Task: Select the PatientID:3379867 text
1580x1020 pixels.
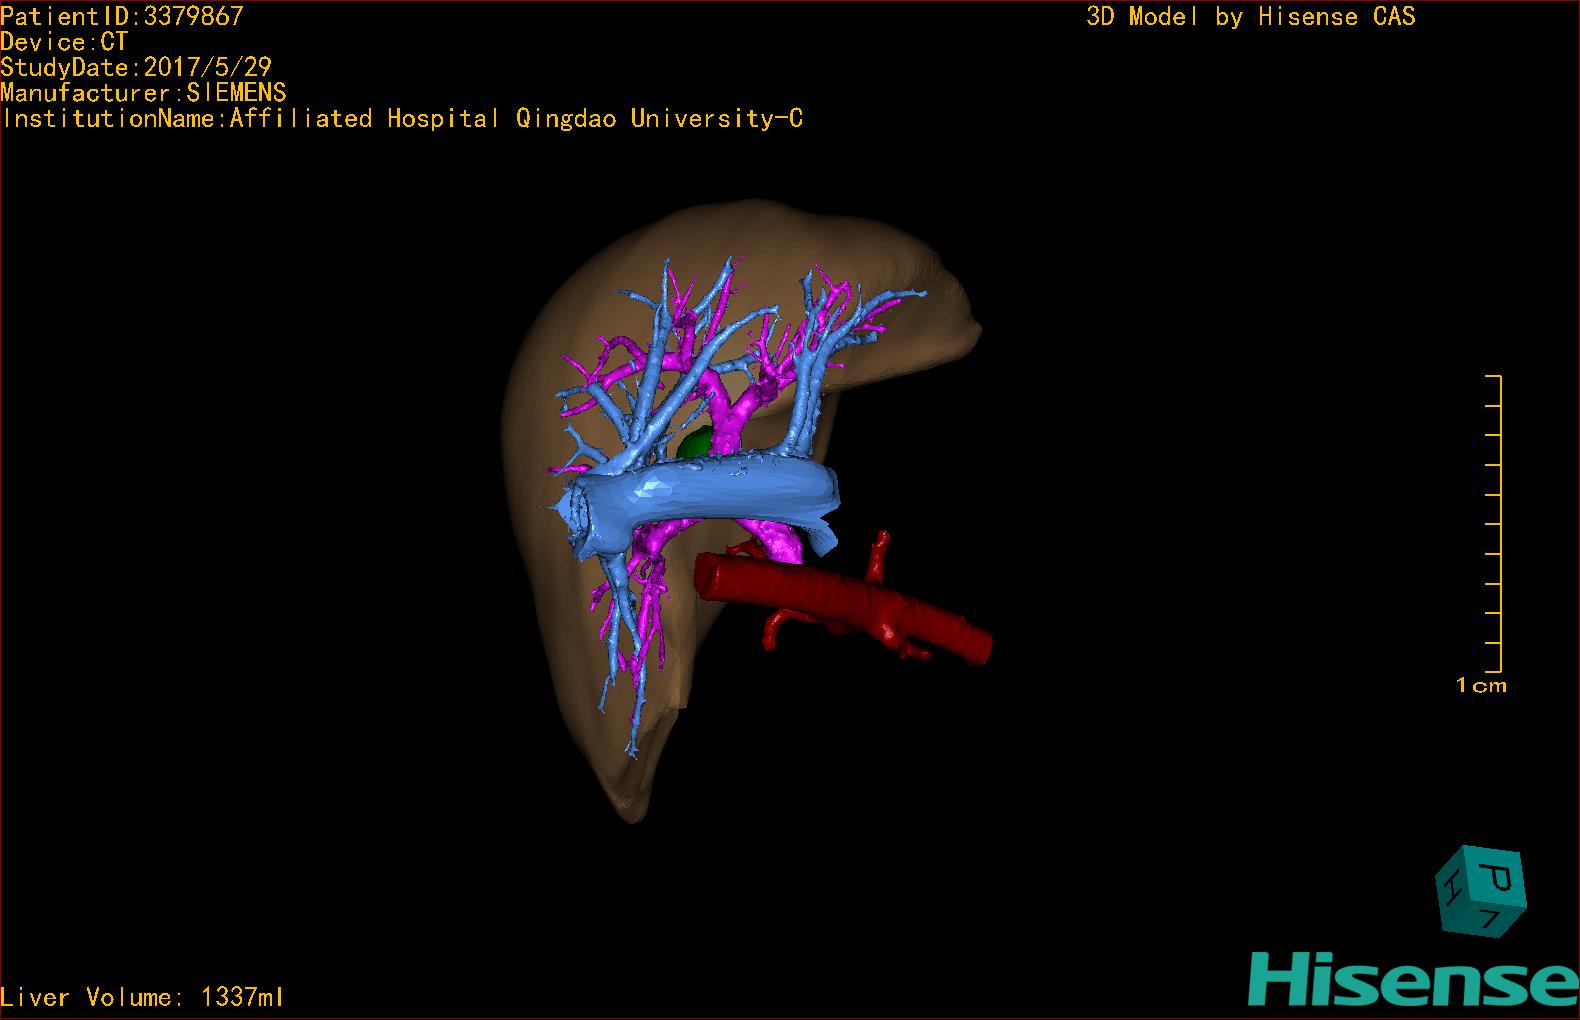Action: click(x=122, y=16)
